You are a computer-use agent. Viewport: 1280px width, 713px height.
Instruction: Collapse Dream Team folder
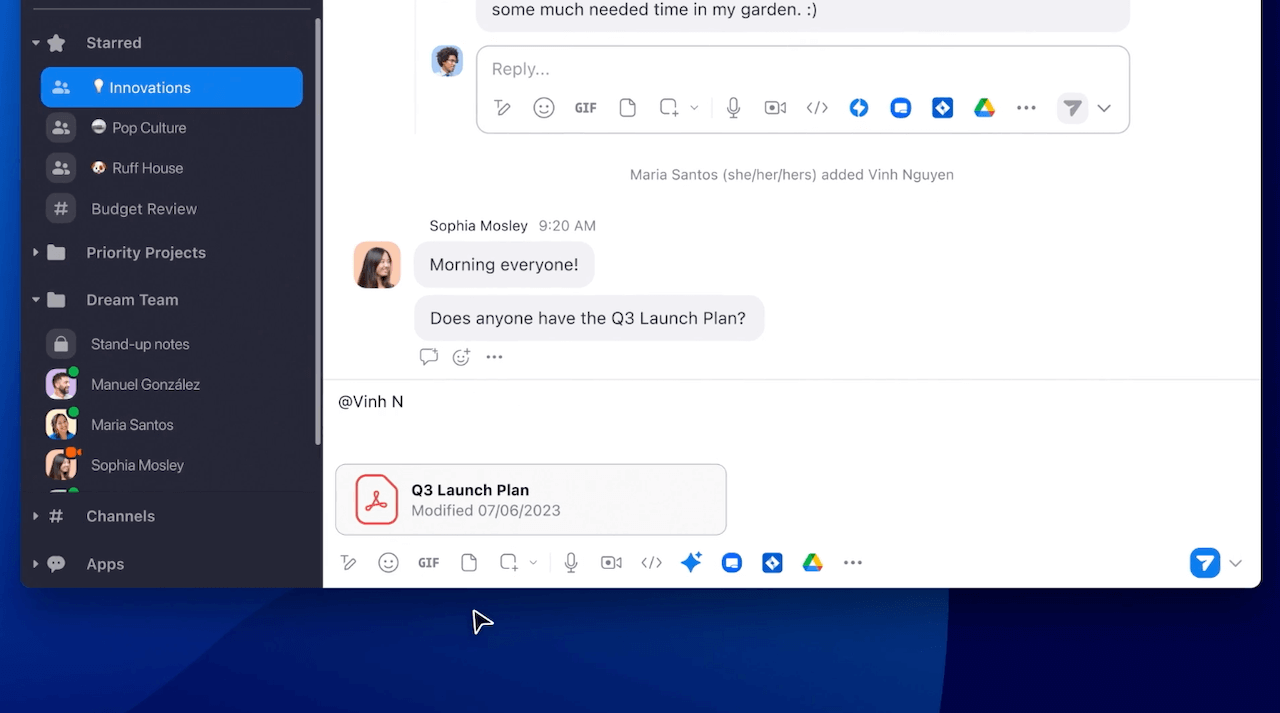coord(36,300)
